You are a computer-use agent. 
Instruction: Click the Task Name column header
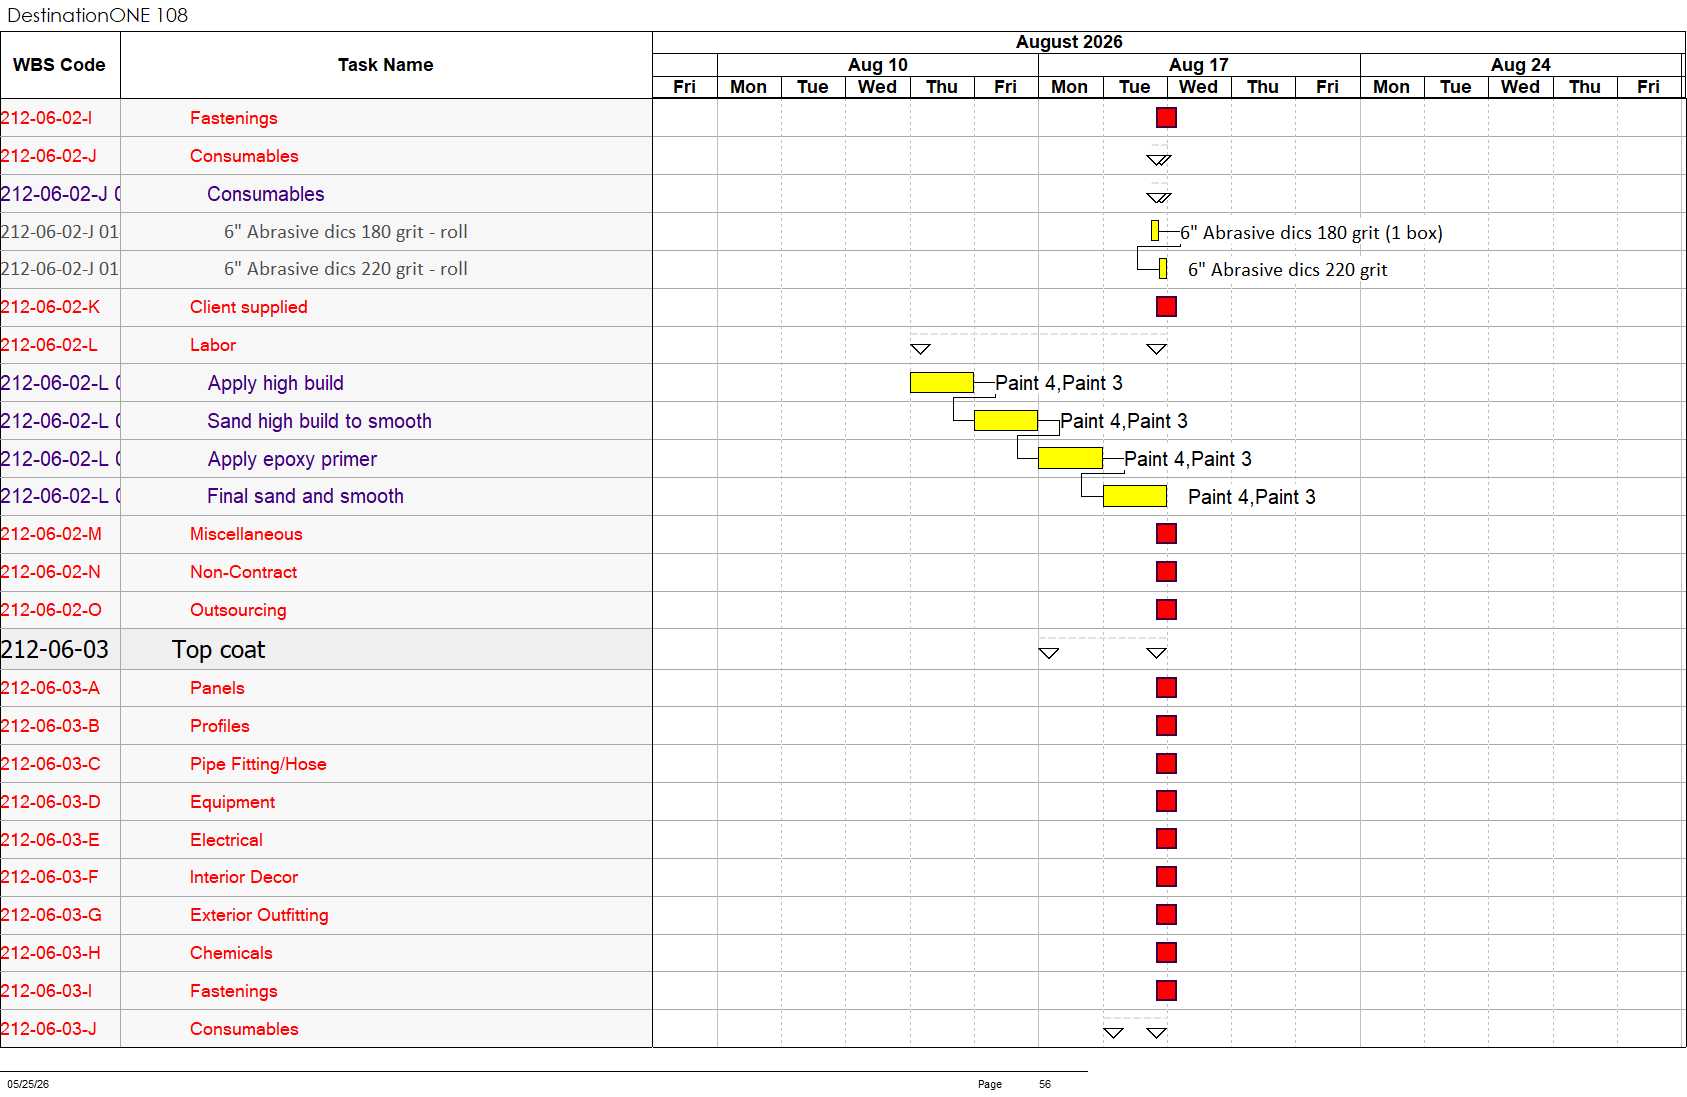[x=386, y=65]
